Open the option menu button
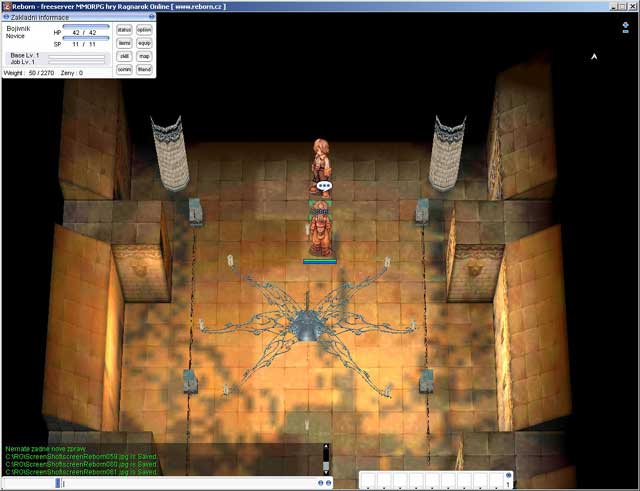The width and height of the screenshot is (640, 491). point(144,30)
